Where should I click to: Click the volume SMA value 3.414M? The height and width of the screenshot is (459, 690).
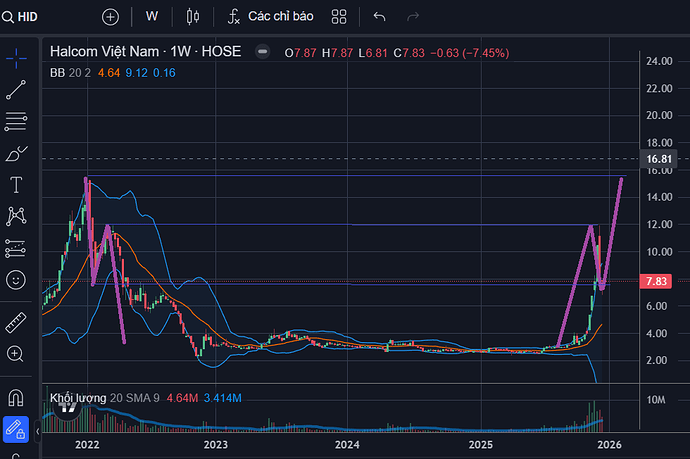pos(223,398)
